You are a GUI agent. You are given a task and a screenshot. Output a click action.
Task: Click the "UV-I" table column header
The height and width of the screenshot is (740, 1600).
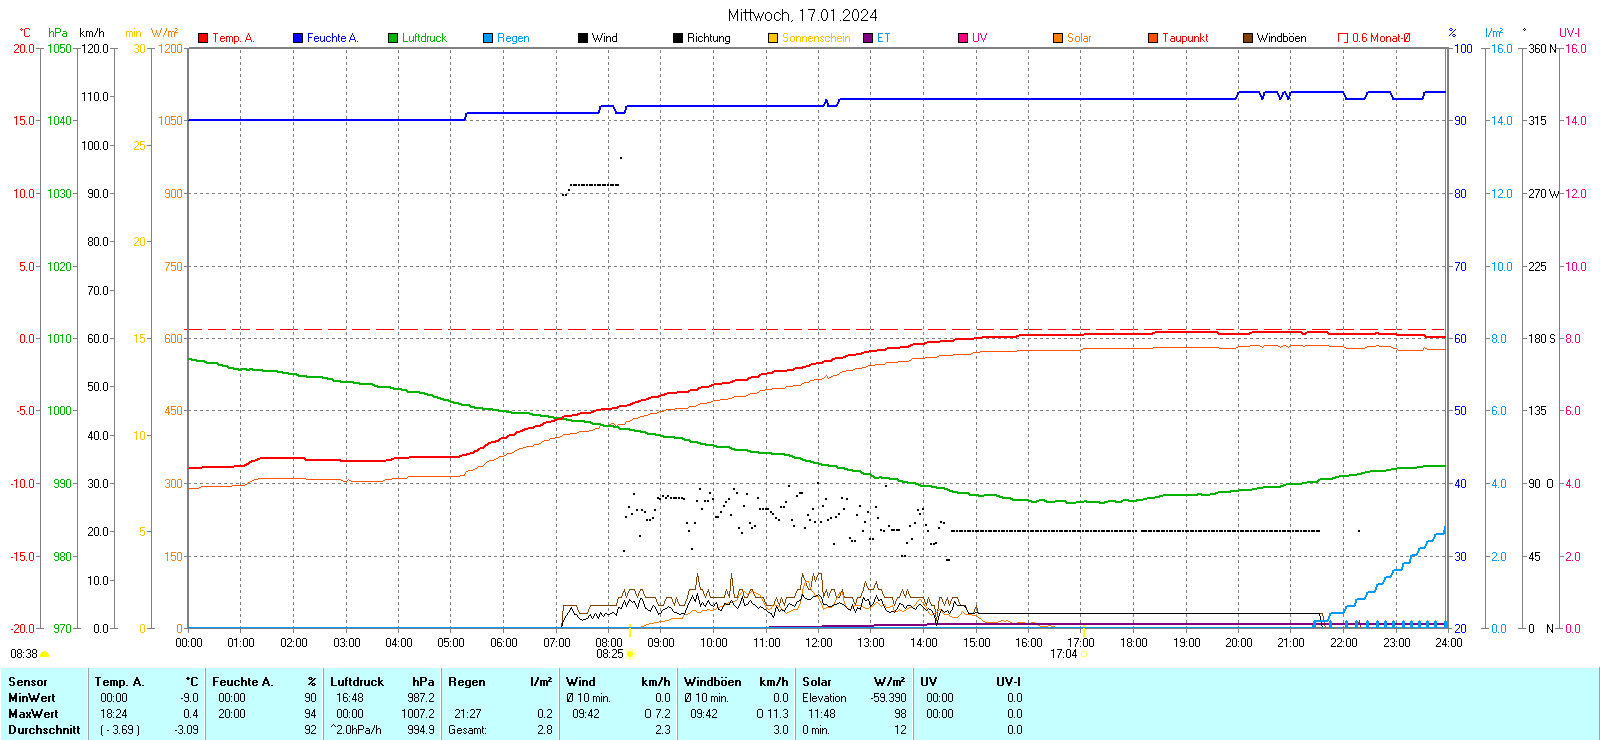(x=1009, y=682)
